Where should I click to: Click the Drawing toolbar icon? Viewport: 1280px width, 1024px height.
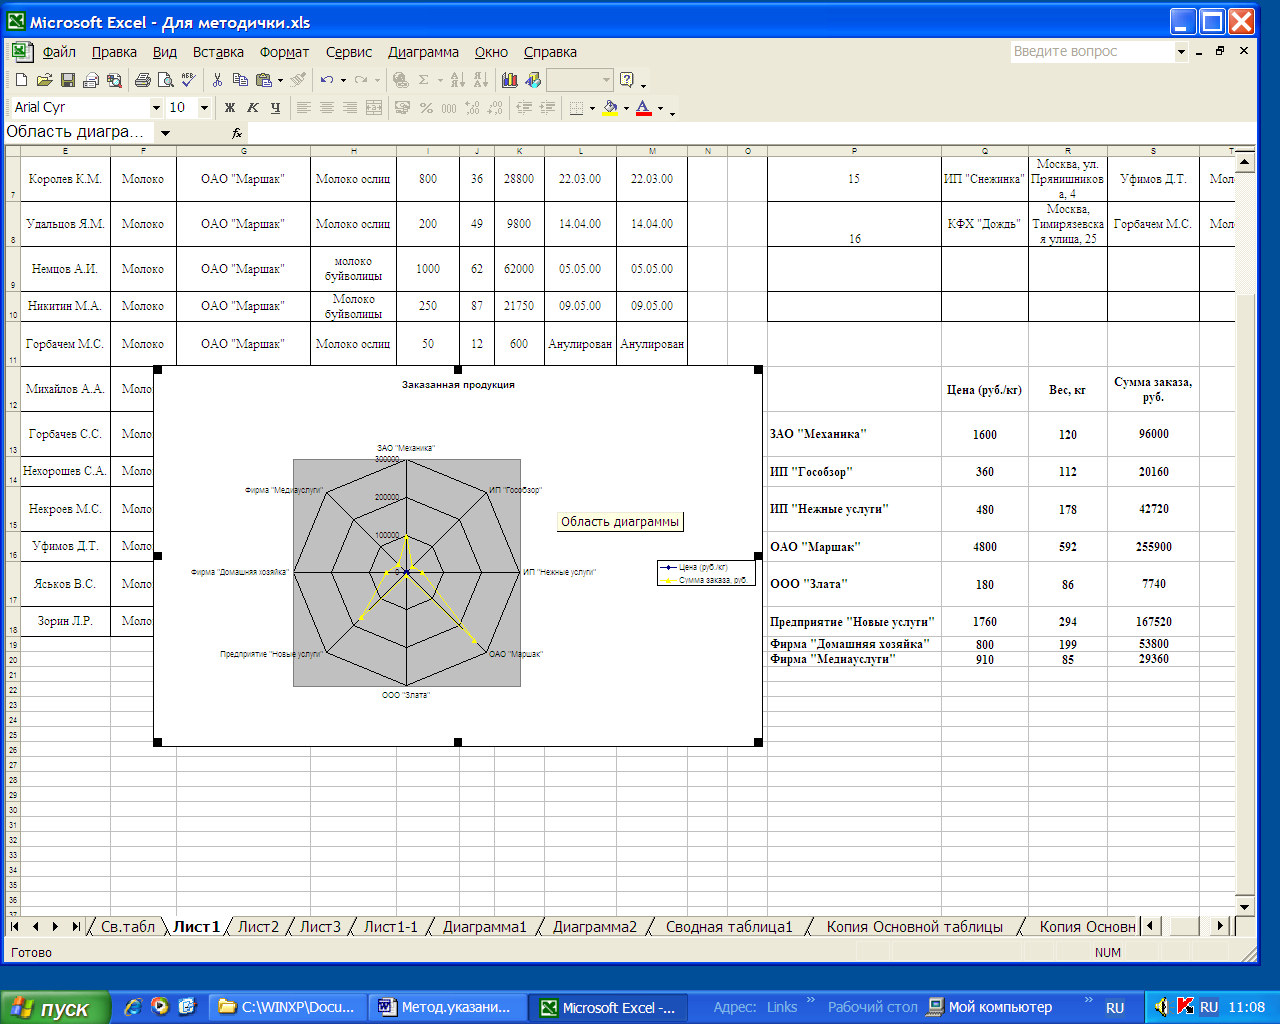click(533, 80)
